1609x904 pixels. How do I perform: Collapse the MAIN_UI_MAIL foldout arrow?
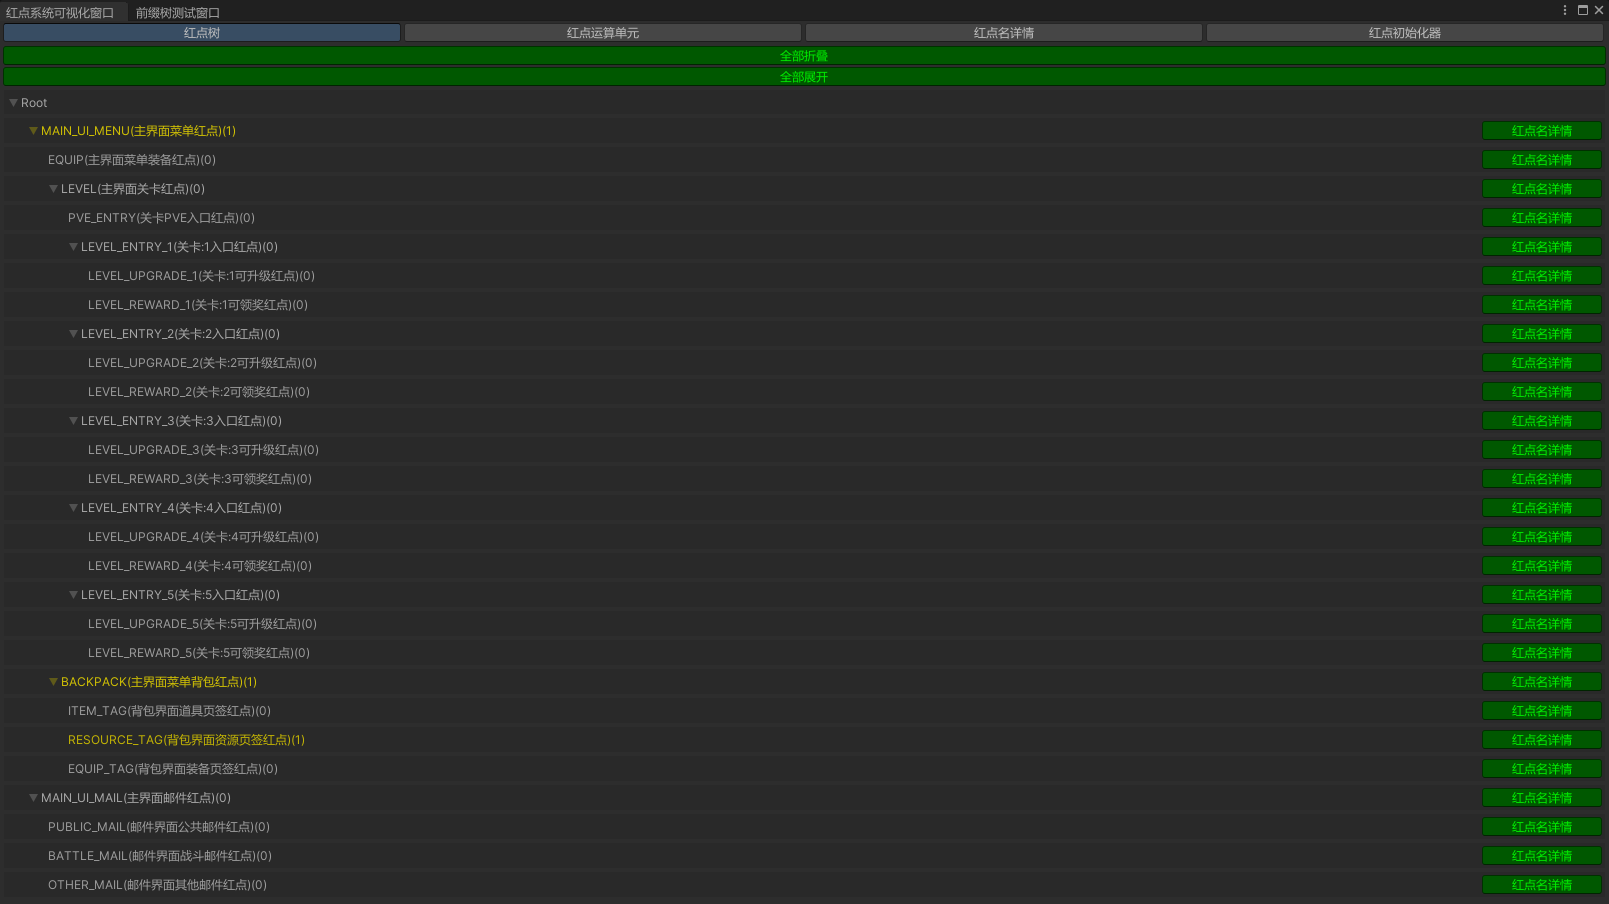[x=34, y=798]
